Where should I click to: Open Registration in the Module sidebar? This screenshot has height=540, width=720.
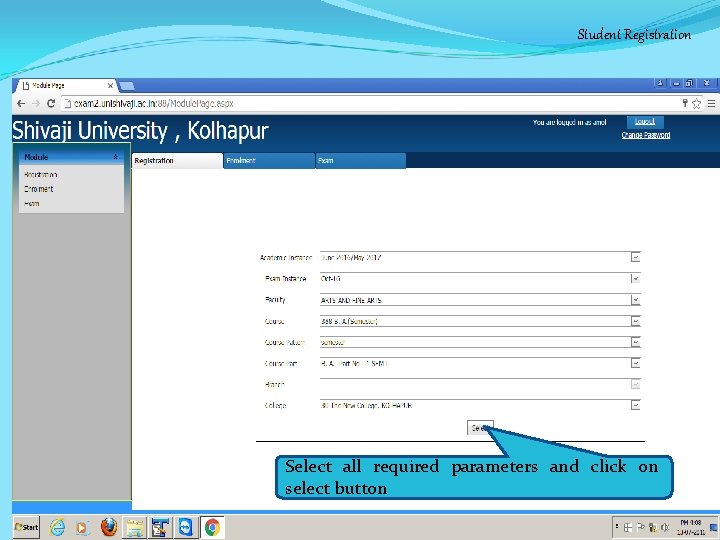tap(40, 175)
